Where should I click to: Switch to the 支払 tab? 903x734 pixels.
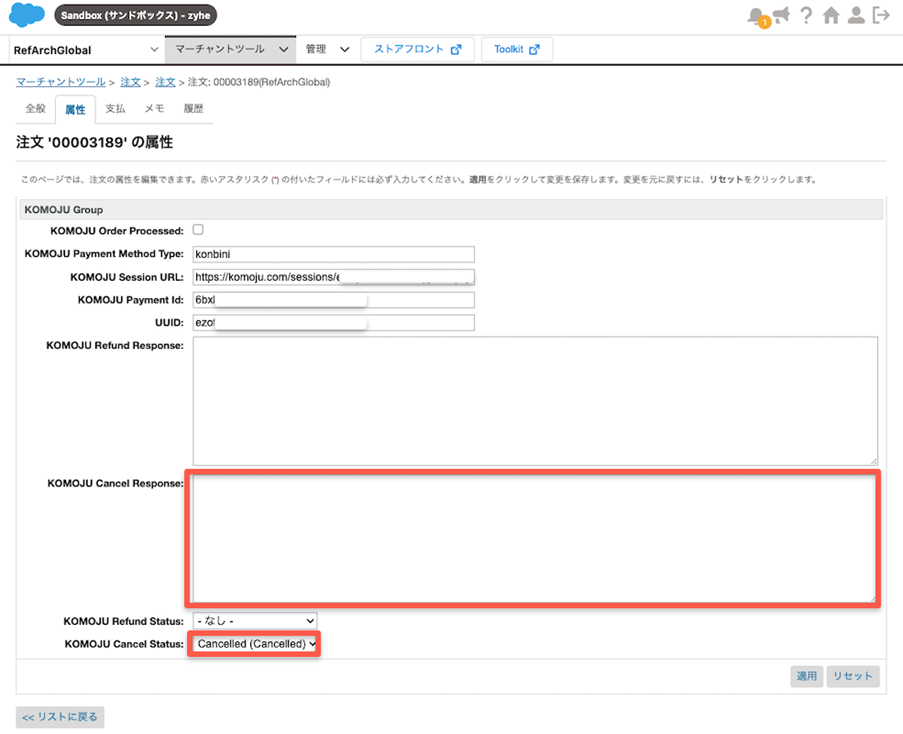[115, 108]
